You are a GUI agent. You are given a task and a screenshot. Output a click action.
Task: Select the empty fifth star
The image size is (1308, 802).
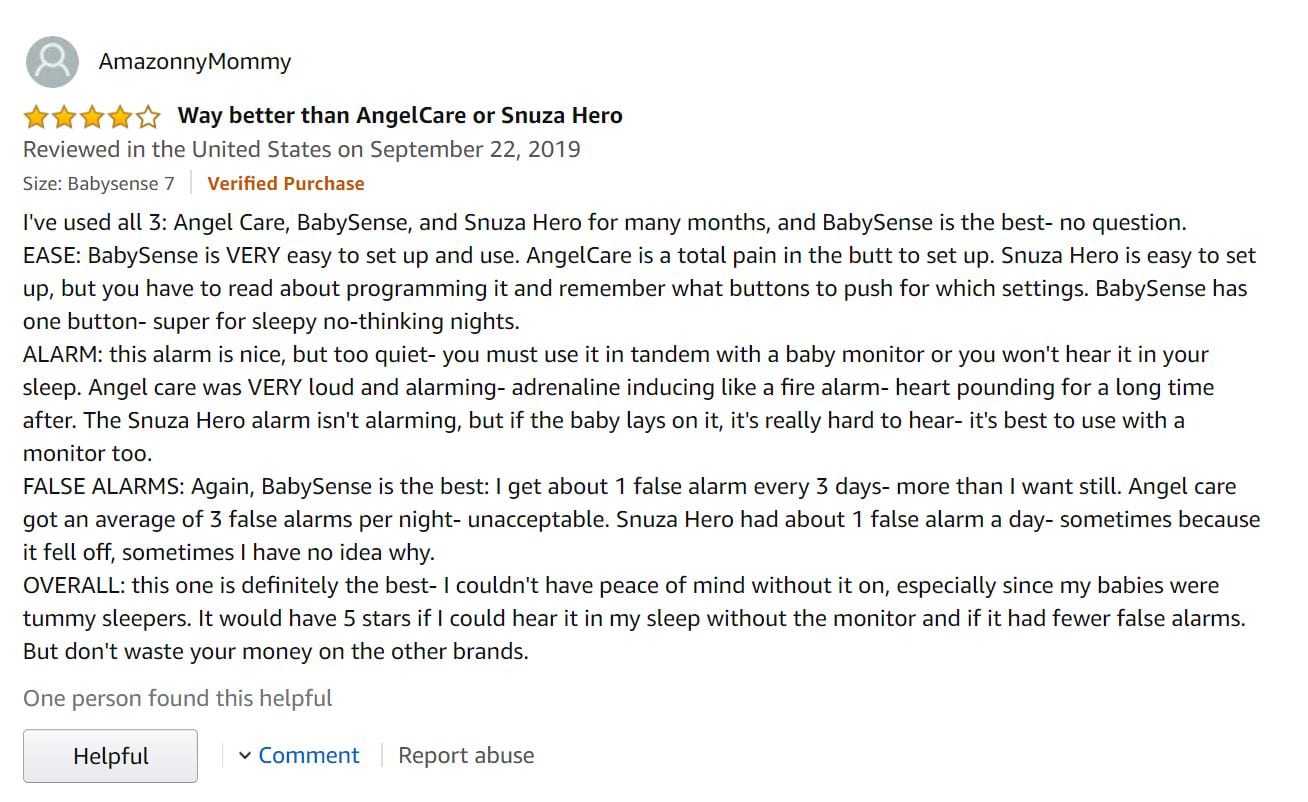pos(148,115)
